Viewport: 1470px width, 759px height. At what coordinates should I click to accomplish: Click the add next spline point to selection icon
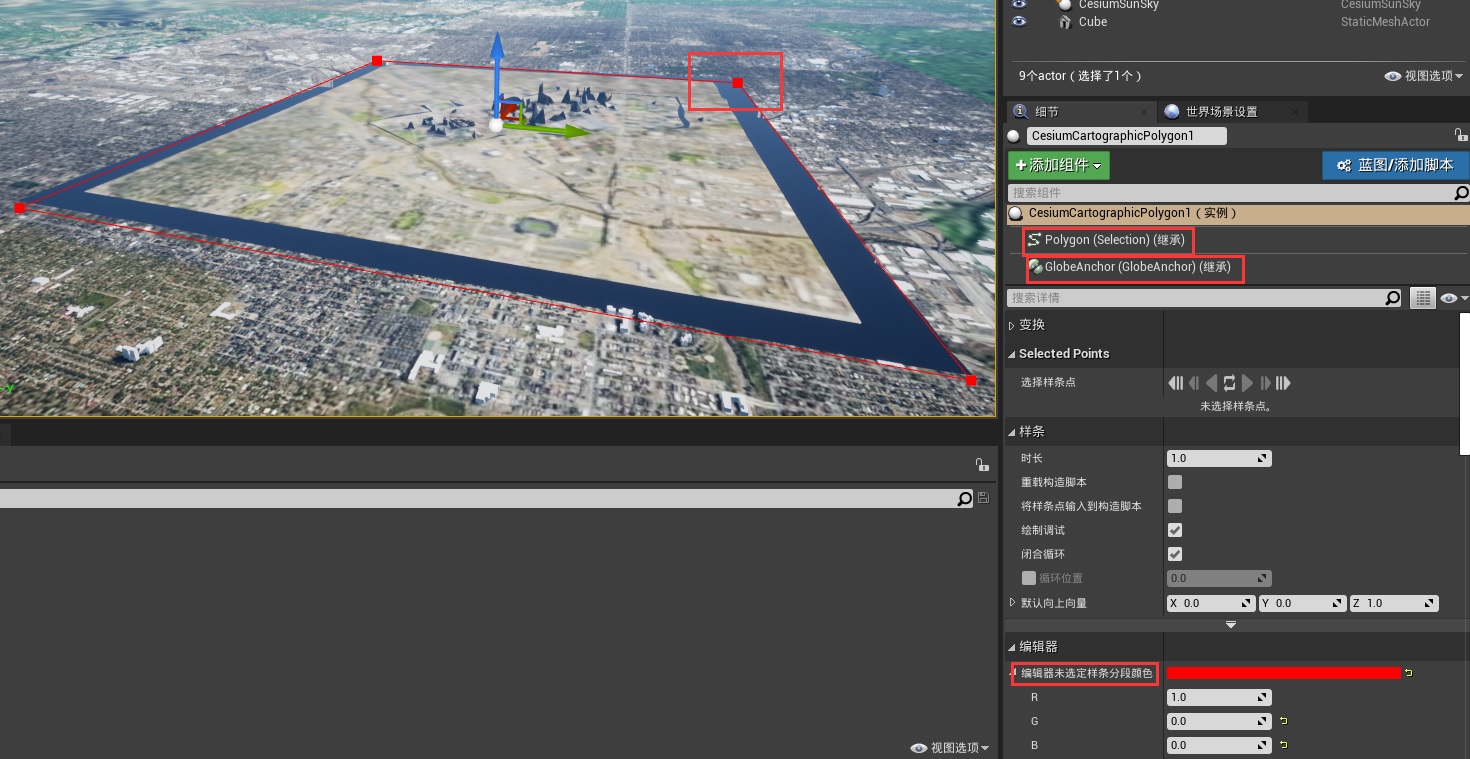click(x=1265, y=383)
